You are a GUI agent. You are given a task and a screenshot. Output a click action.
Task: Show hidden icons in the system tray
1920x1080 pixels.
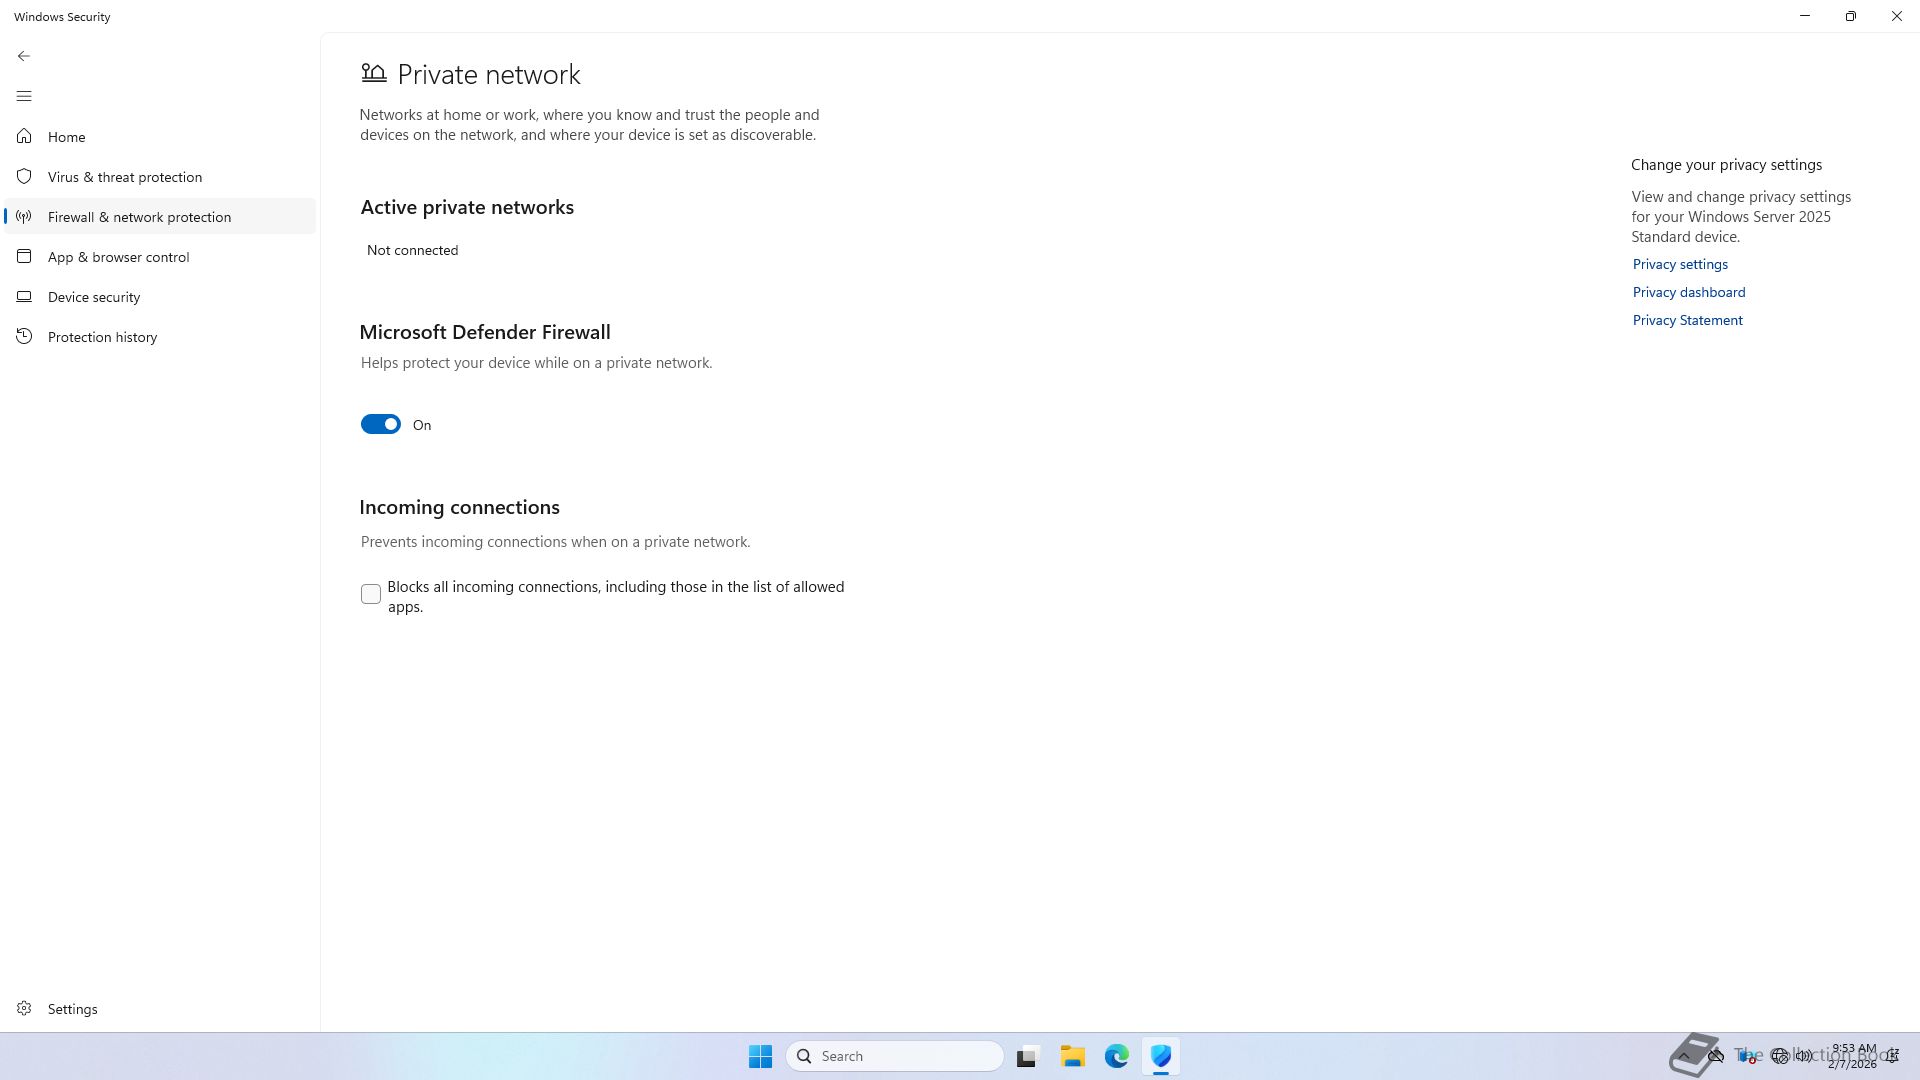click(x=1684, y=1056)
